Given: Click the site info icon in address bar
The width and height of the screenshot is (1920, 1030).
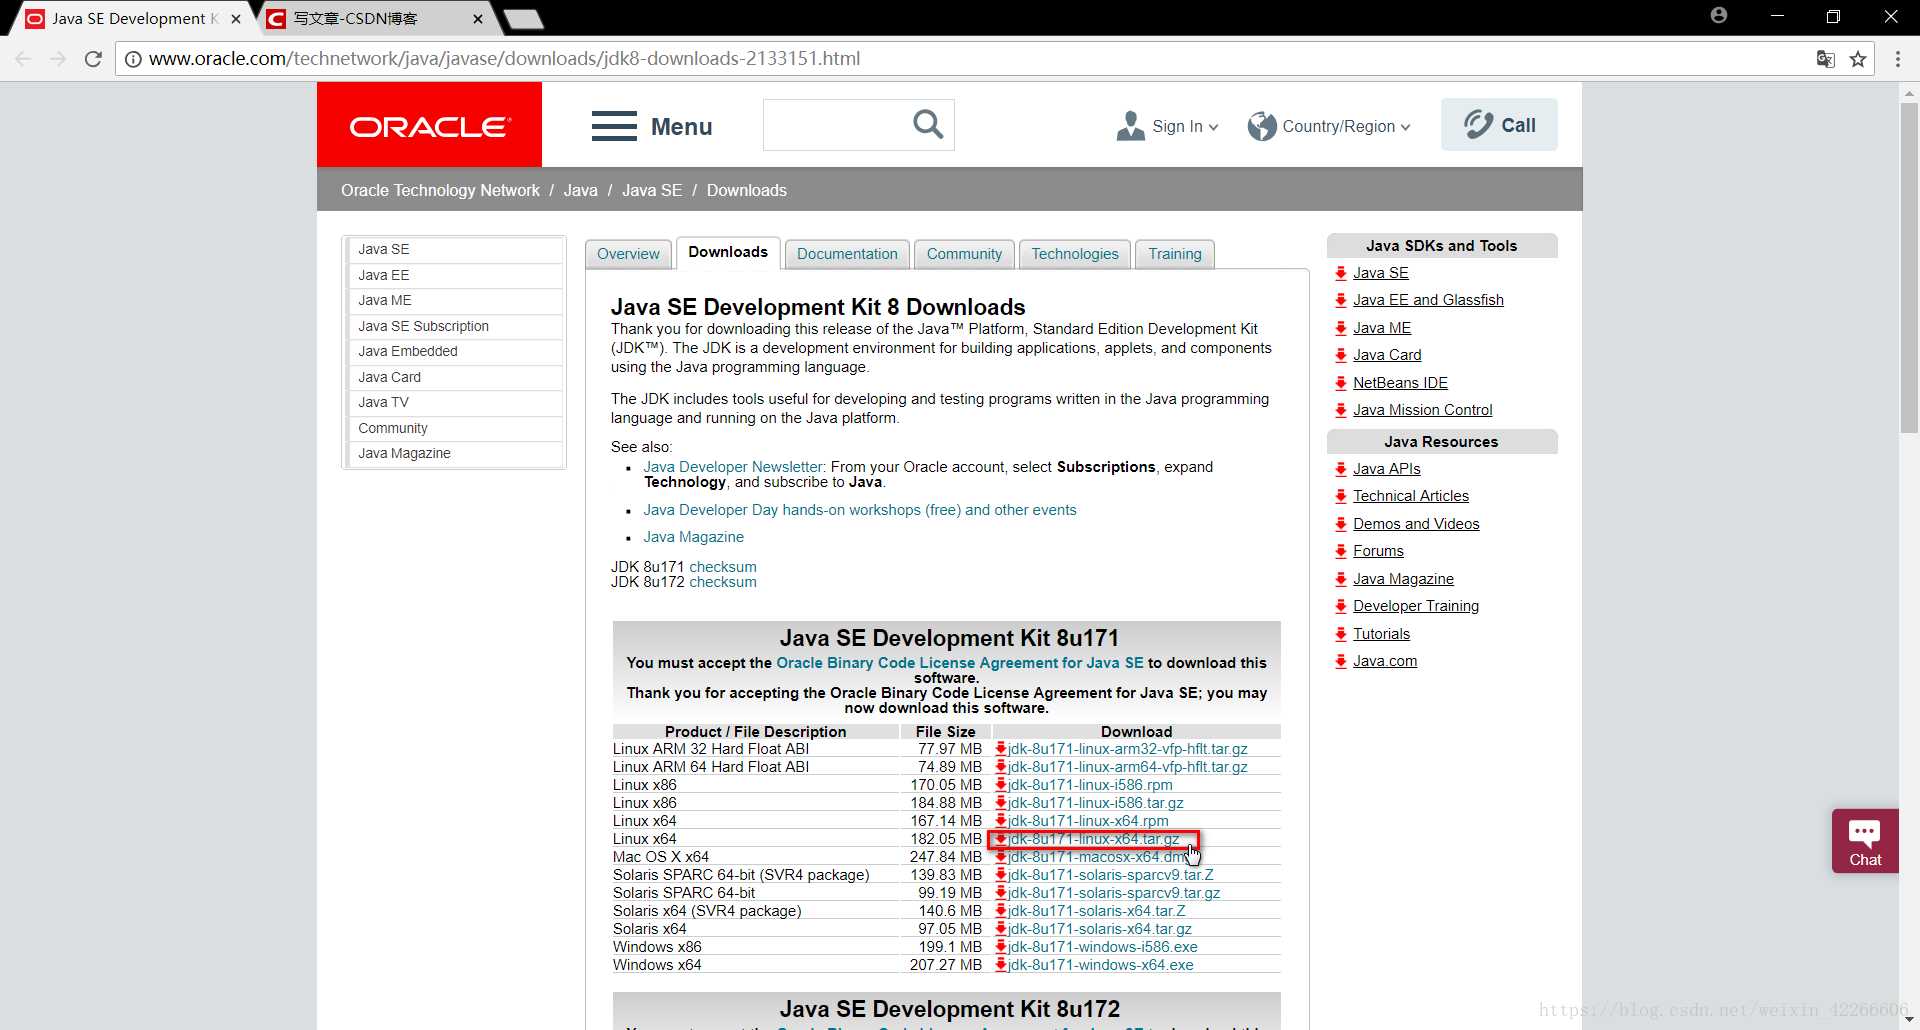Looking at the screenshot, I should coord(133,59).
